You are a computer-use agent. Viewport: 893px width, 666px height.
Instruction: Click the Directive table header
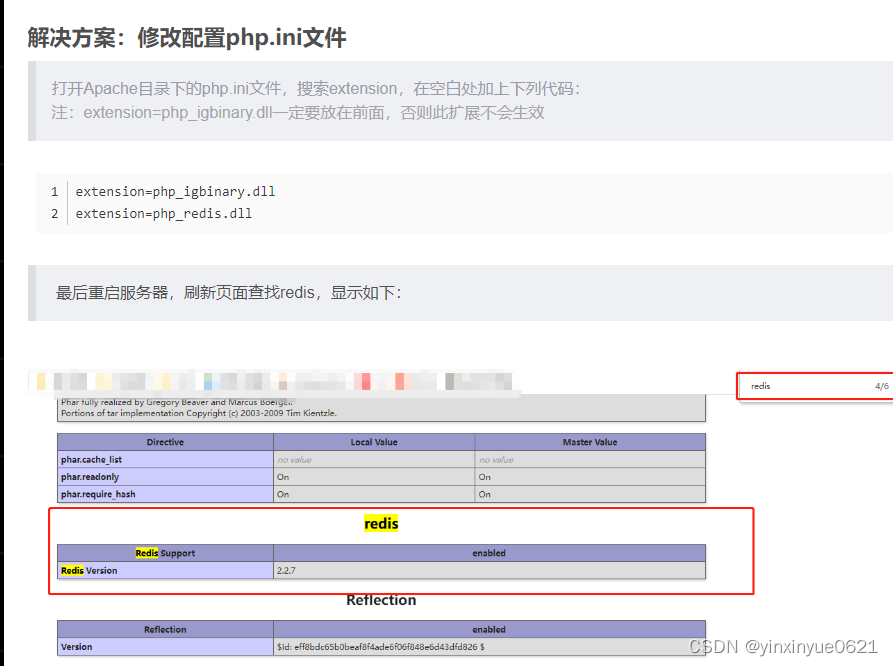click(165, 442)
